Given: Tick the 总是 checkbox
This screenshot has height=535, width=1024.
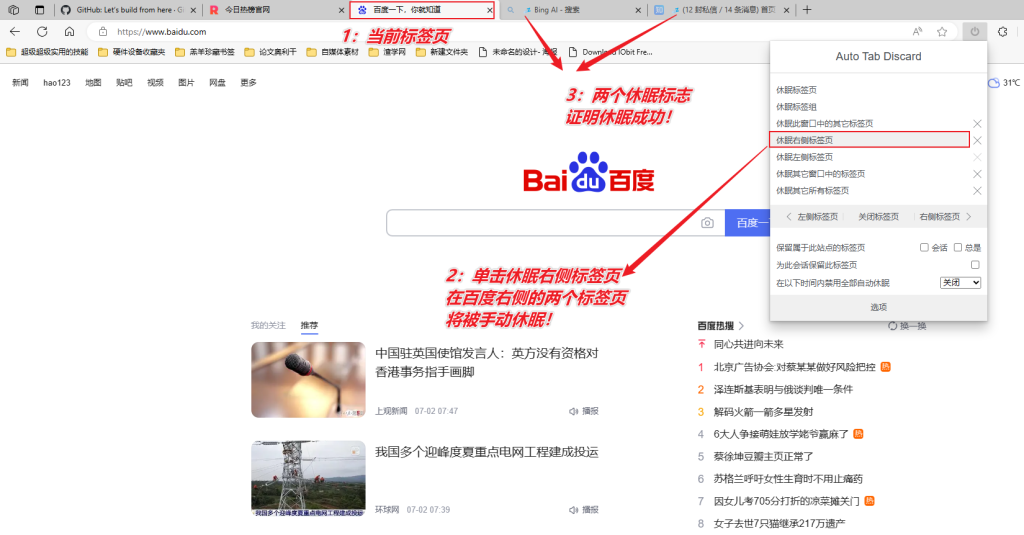Looking at the screenshot, I should pos(957,248).
